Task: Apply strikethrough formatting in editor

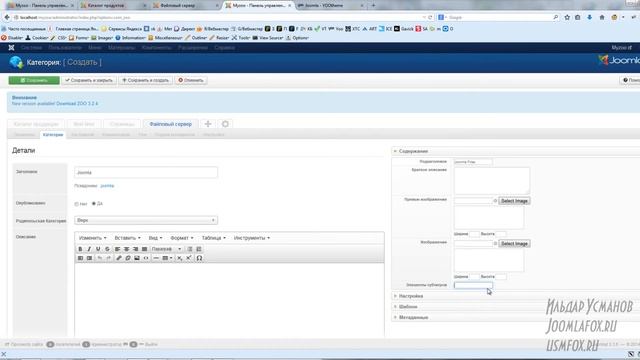Action: [x=107, y=249]
